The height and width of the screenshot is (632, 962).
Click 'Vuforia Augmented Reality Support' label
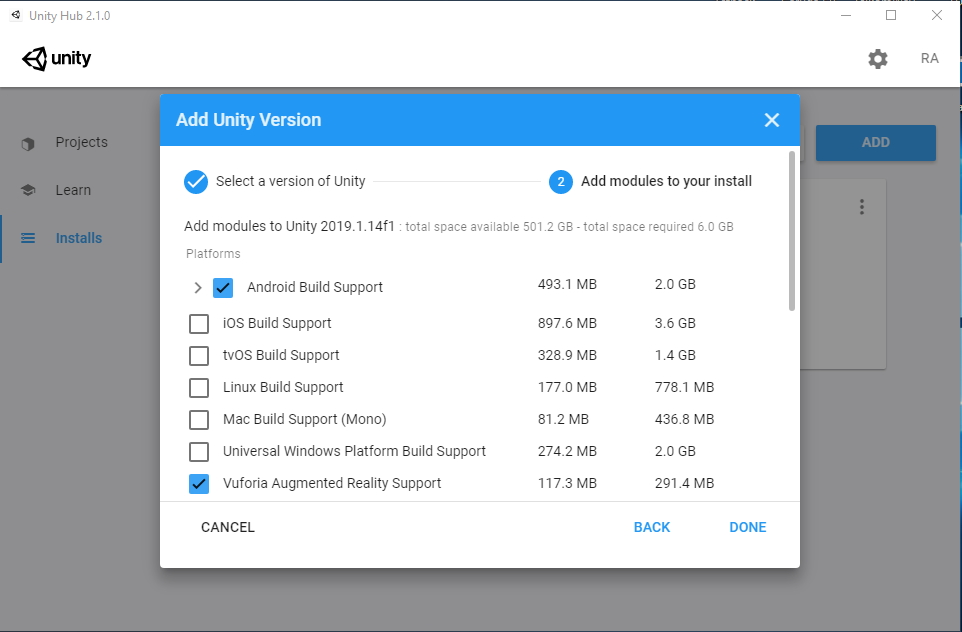click(x=332, y=484)
